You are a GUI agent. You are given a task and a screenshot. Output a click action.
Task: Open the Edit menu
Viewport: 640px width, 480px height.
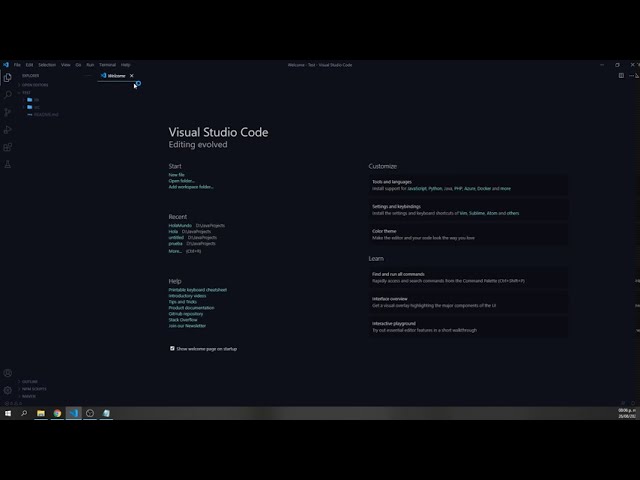29,64
